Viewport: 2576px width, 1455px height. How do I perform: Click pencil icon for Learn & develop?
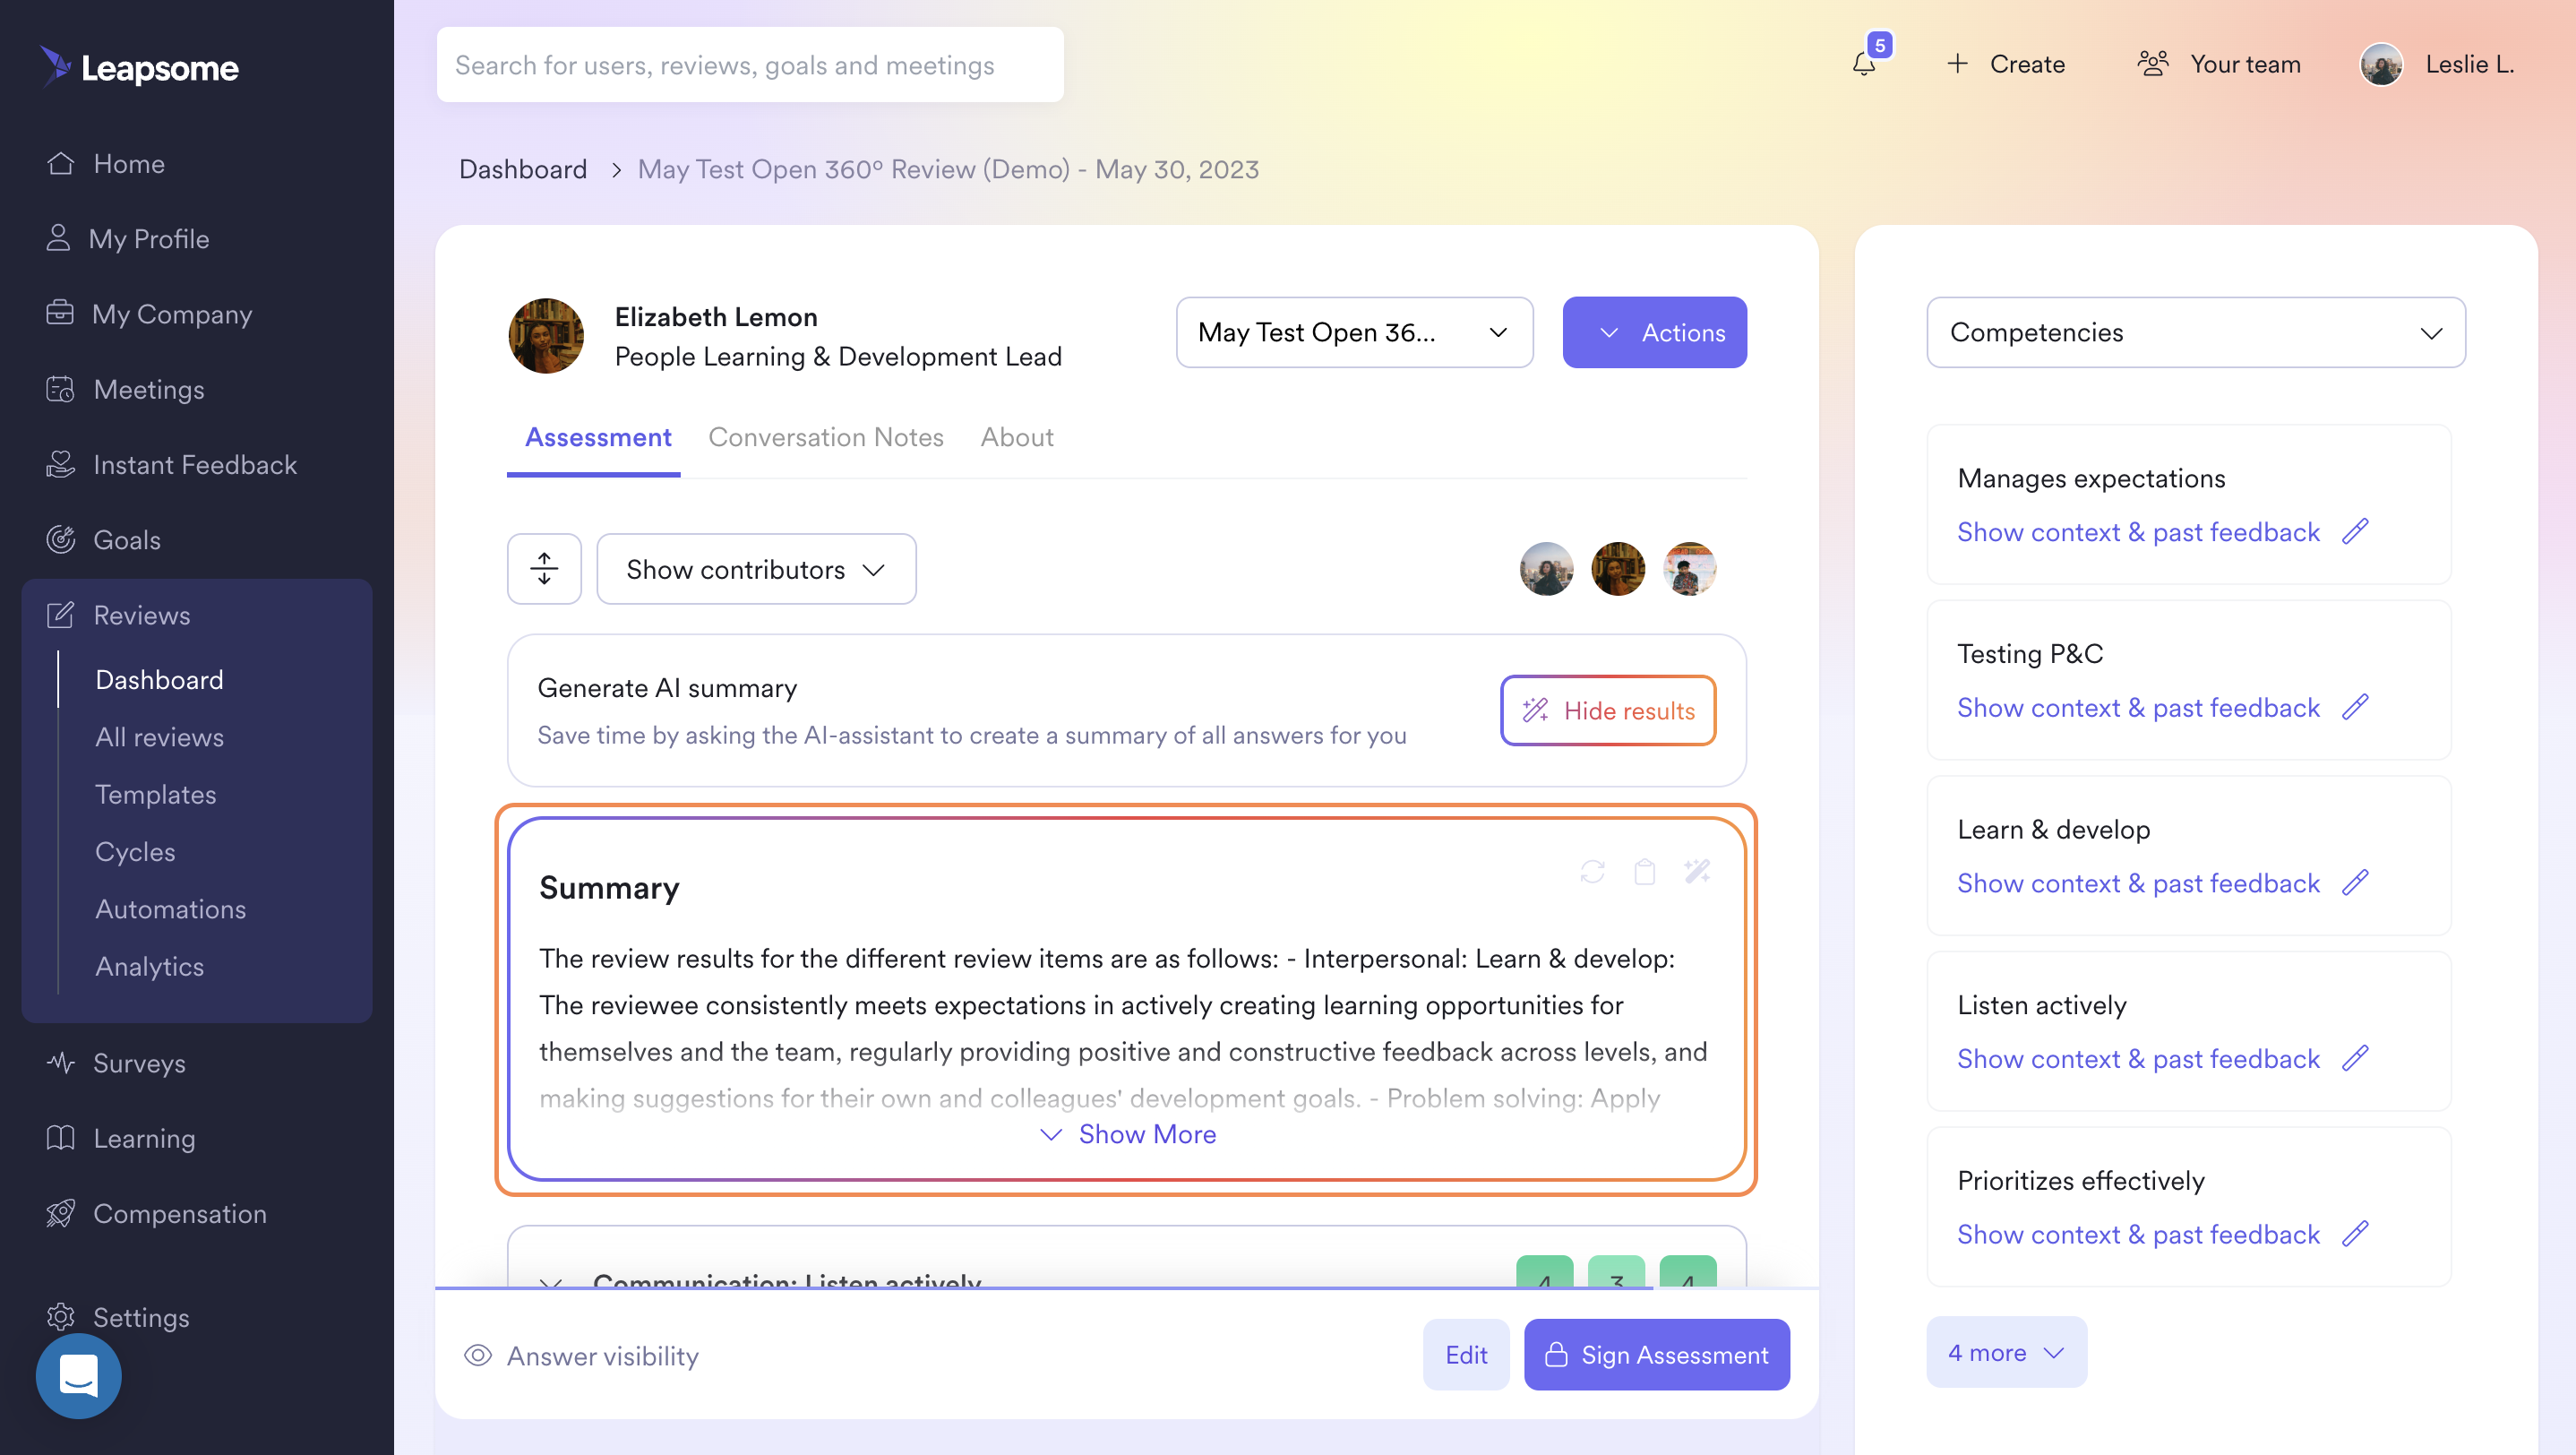(x=2356, y=882)
